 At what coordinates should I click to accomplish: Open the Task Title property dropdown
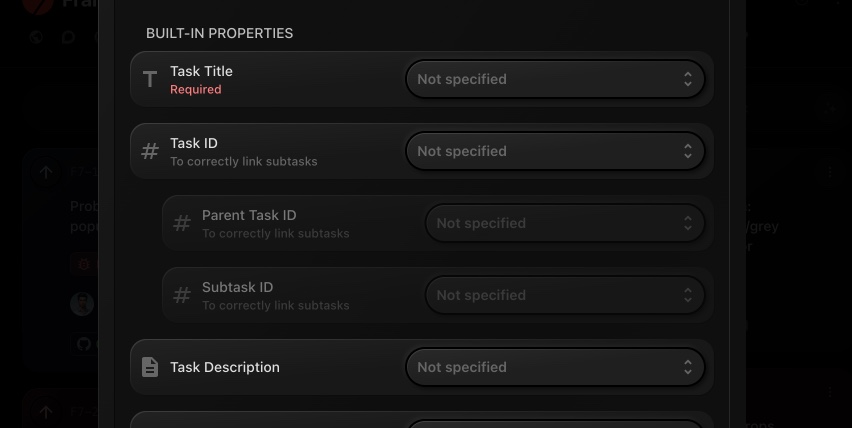(554, 79)
